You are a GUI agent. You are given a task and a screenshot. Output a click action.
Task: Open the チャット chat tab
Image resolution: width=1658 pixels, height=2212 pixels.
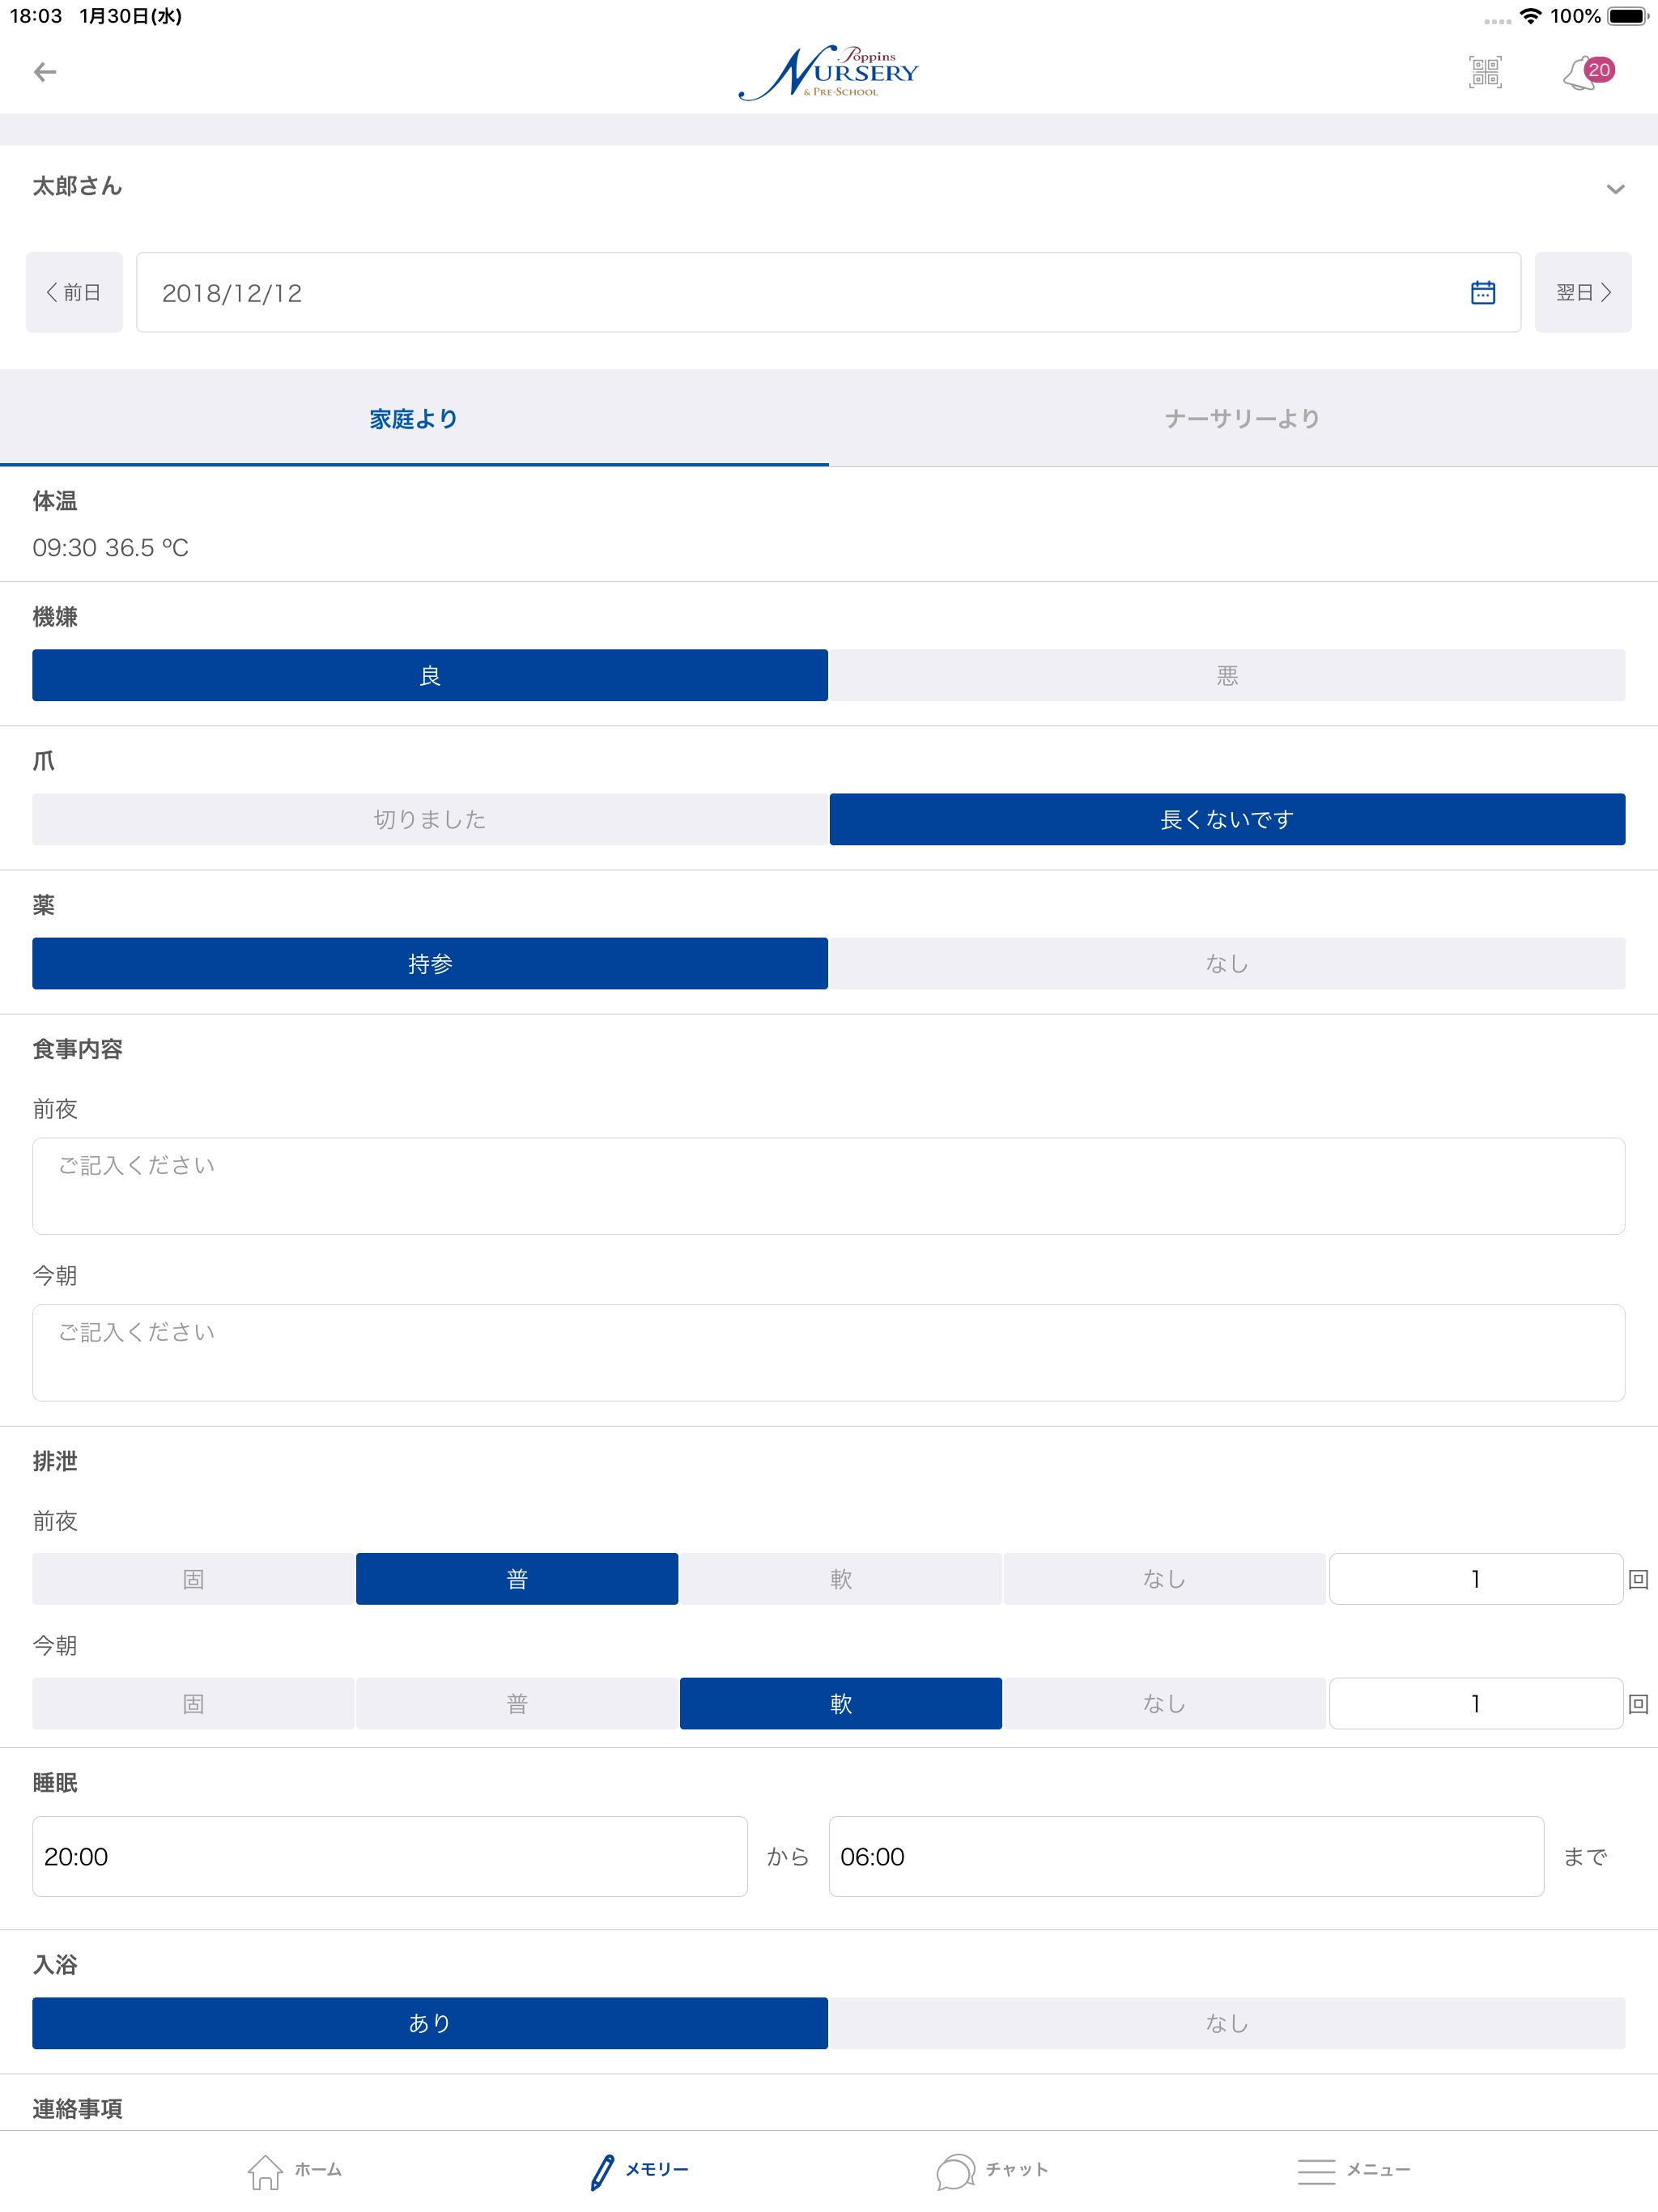click(992, 2170)
